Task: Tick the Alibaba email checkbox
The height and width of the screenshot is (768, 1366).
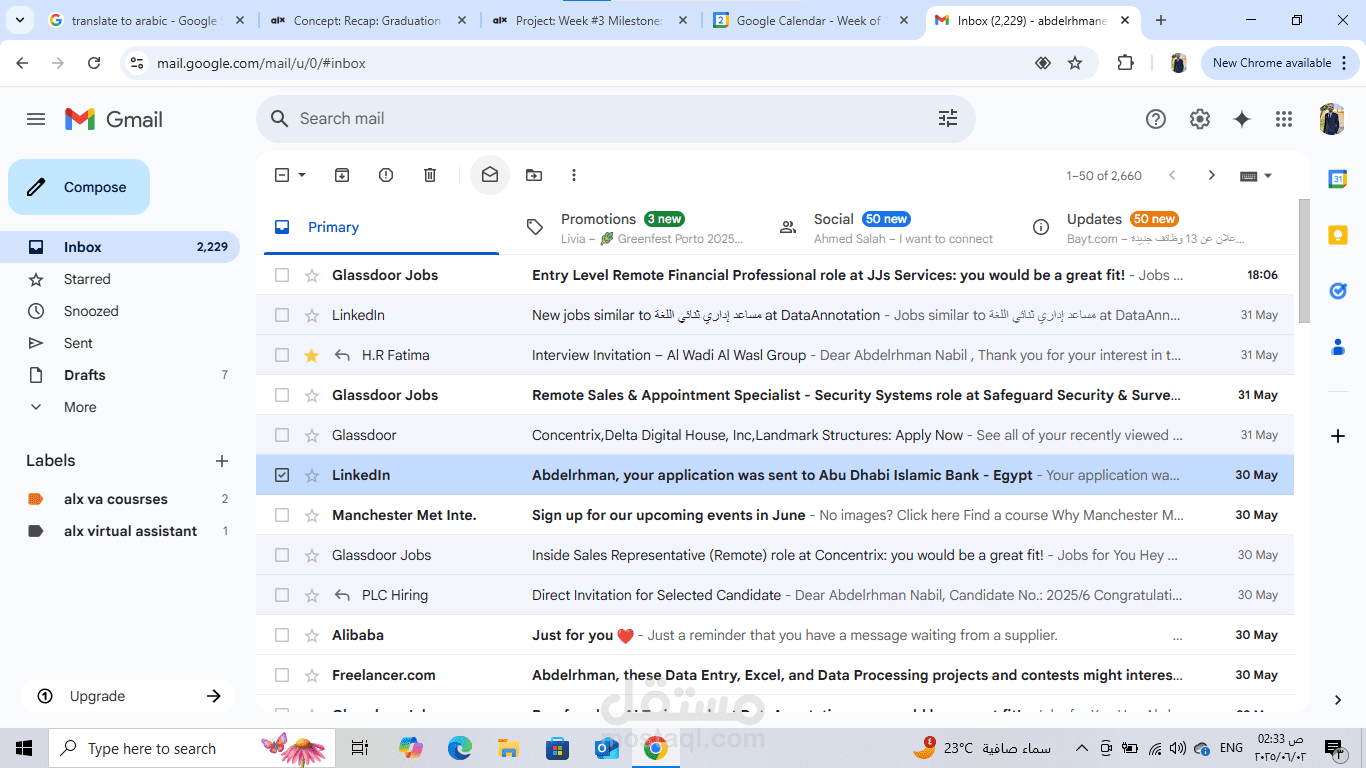Action: [282, 635]
